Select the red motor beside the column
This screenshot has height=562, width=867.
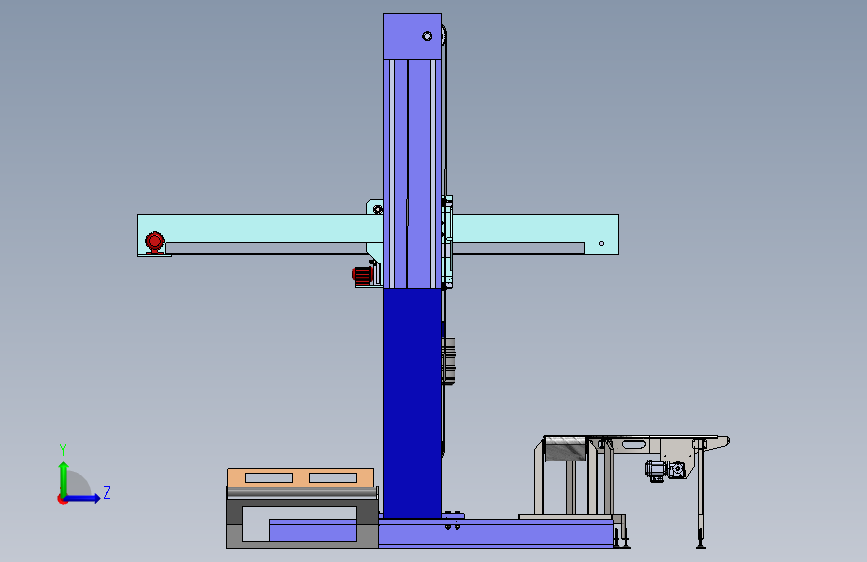pyautogui.click(x=363, y=275)
